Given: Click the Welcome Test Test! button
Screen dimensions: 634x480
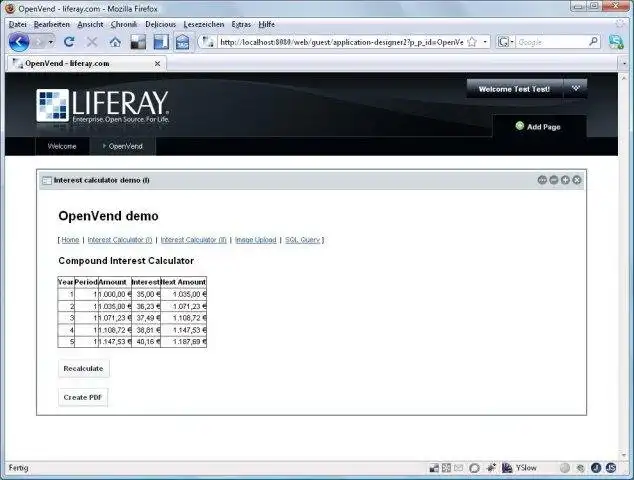Looking at the screenshot, I should pyautogui.click(x=514, y=89).
